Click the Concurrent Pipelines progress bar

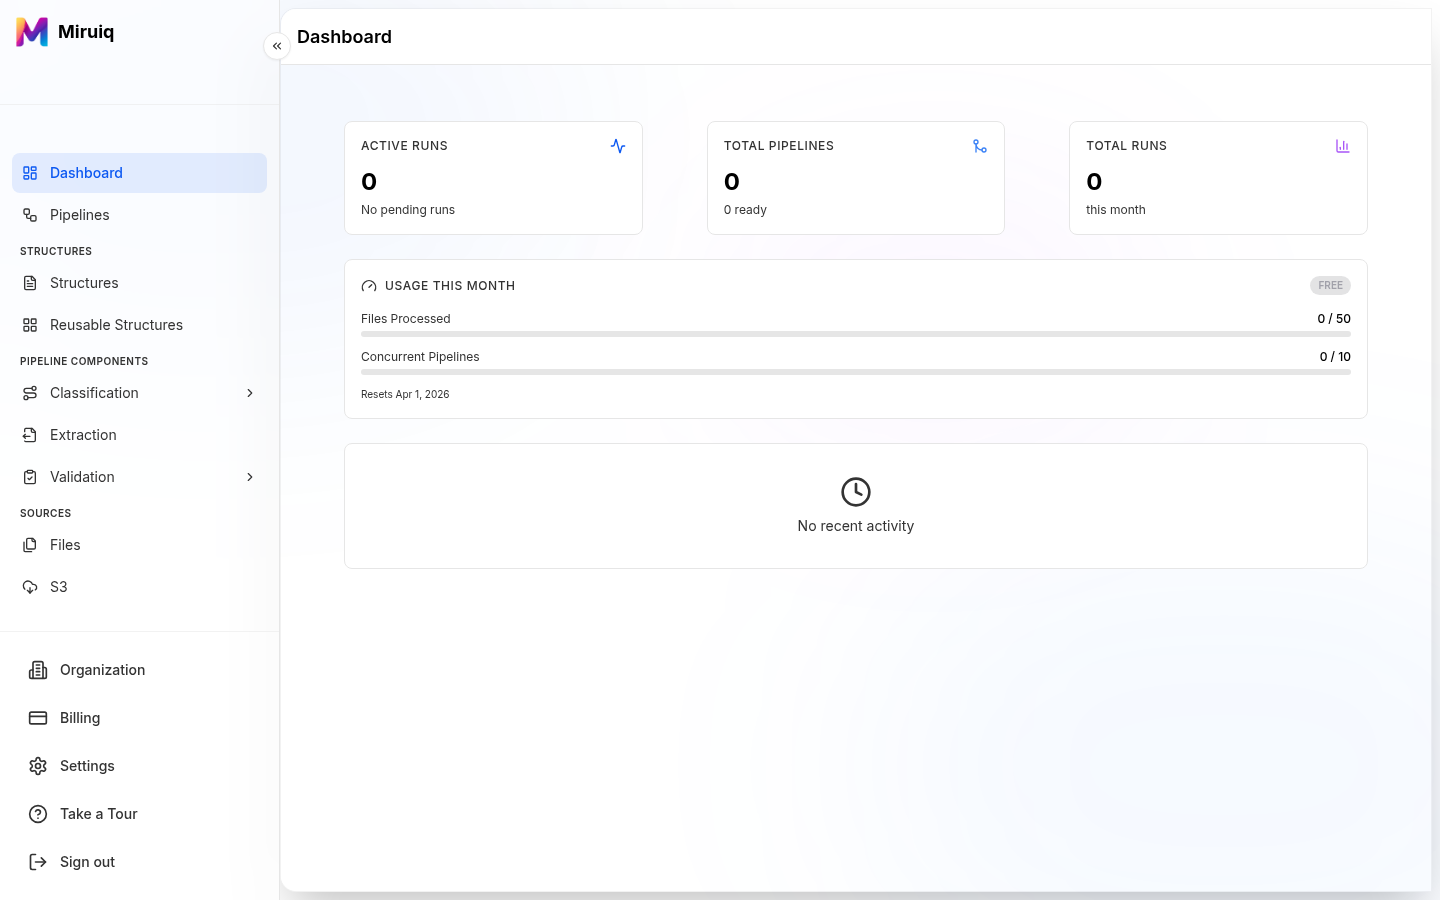856,372
